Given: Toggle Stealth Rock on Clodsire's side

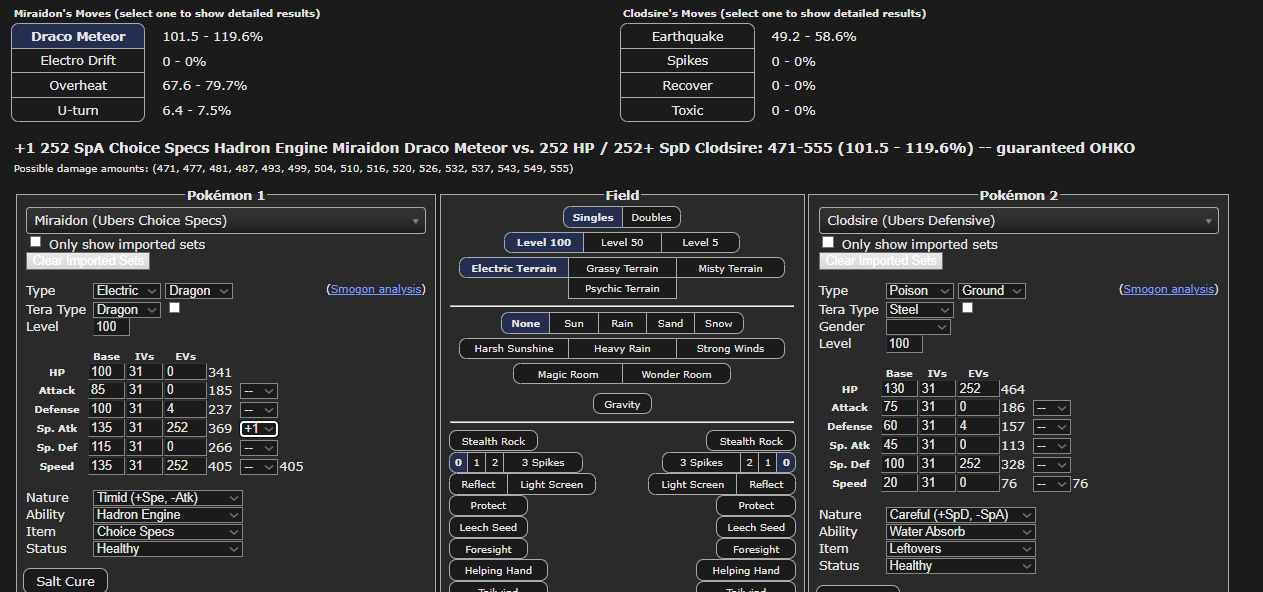Looking at the screenshot, I should tap(751, 441).
